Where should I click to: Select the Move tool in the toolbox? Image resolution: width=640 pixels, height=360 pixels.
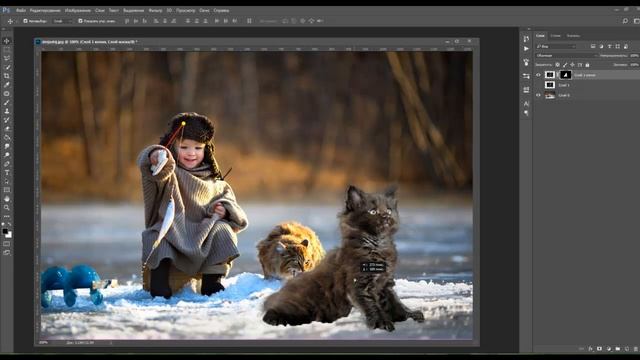pos(7,41)
